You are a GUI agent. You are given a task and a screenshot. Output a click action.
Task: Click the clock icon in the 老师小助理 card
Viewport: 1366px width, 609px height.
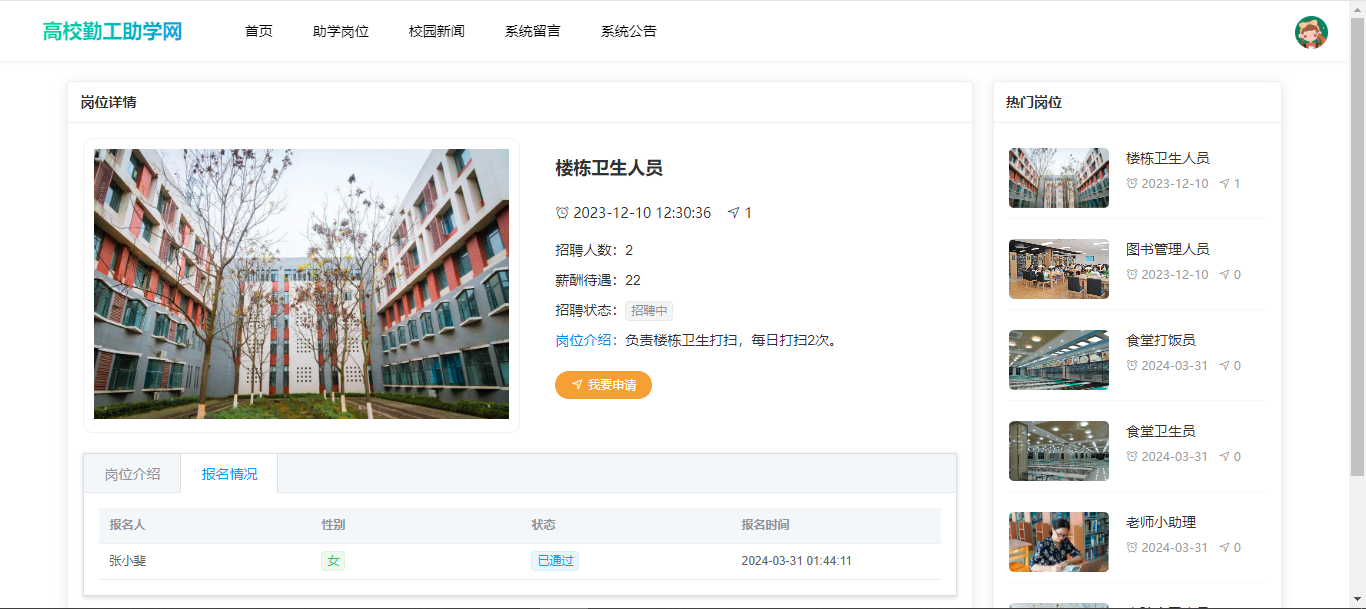click(1132, 547)
